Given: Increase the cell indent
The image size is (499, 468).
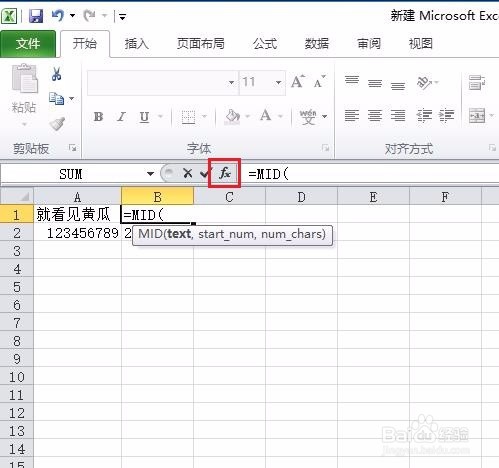Looking at the screenshot, I should (447, 116).
